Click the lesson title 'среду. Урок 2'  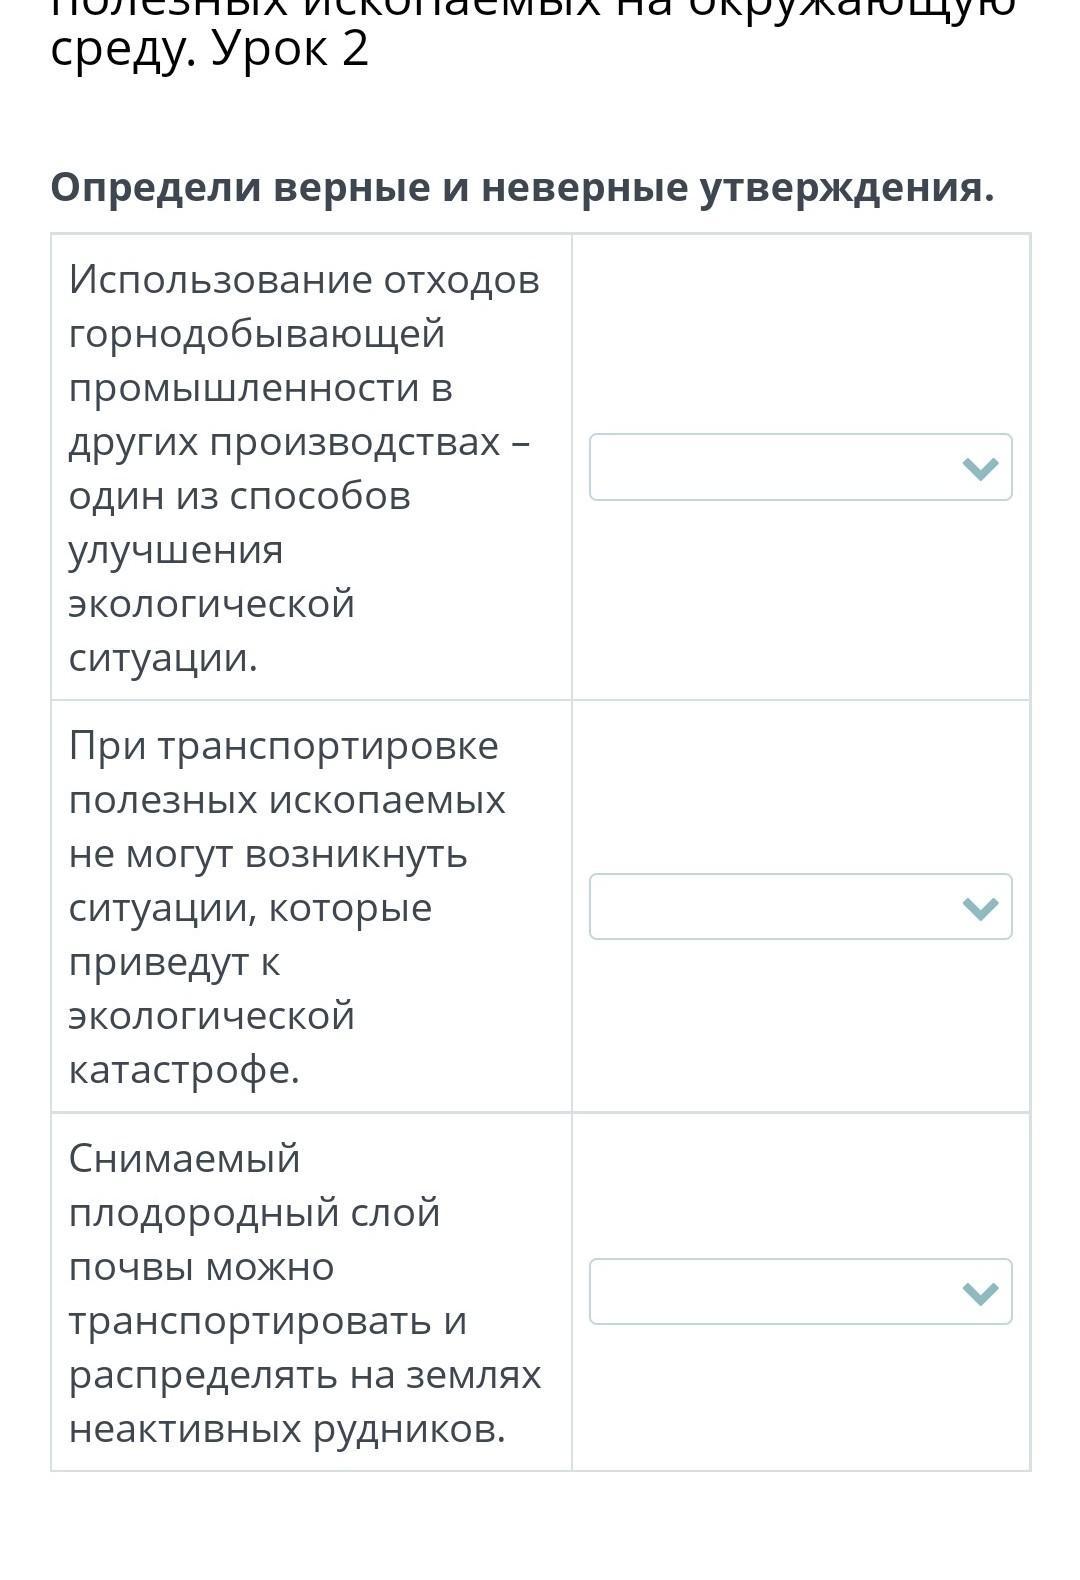pos(210,49)
